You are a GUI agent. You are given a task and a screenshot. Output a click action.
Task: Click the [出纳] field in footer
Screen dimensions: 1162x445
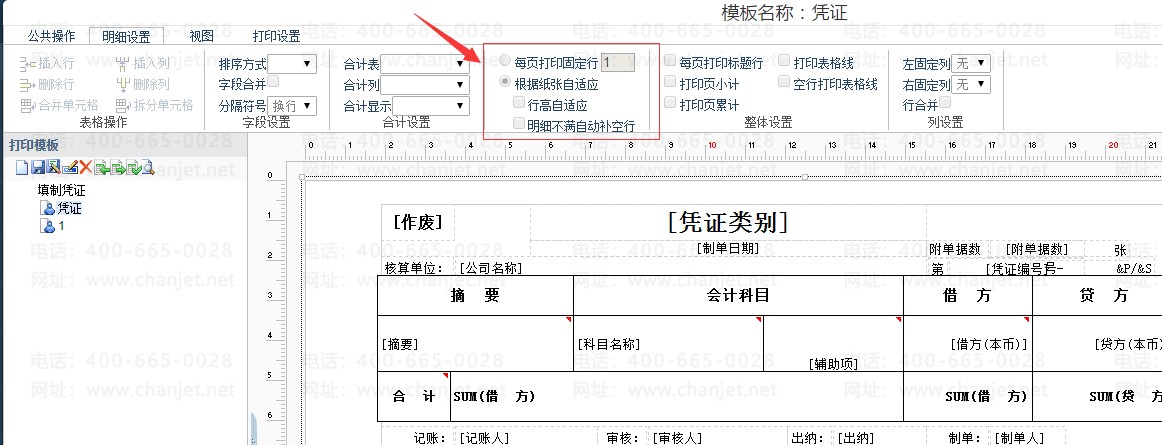(x=856, y=438)
